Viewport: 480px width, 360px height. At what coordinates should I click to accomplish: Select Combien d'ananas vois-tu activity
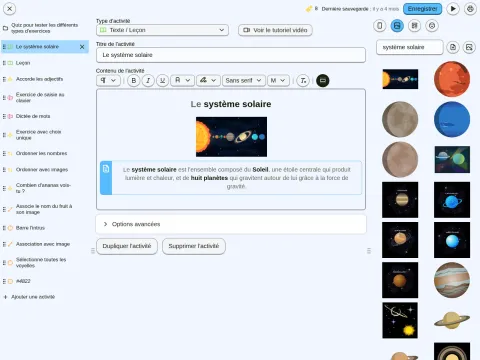(45, 188)
